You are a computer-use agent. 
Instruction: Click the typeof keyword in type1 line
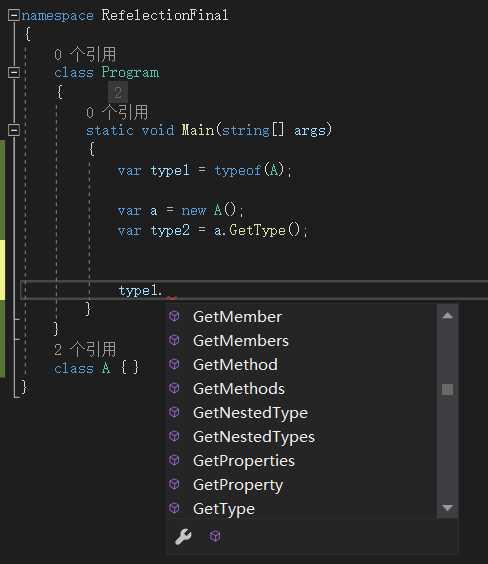[x=238, y=170]
